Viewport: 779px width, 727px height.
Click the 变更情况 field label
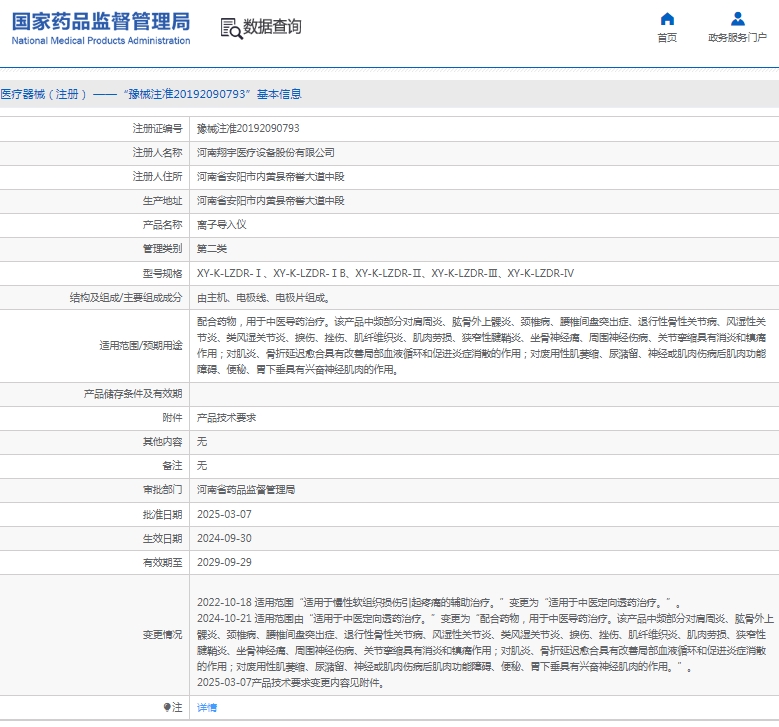click(x=162, y=635)
